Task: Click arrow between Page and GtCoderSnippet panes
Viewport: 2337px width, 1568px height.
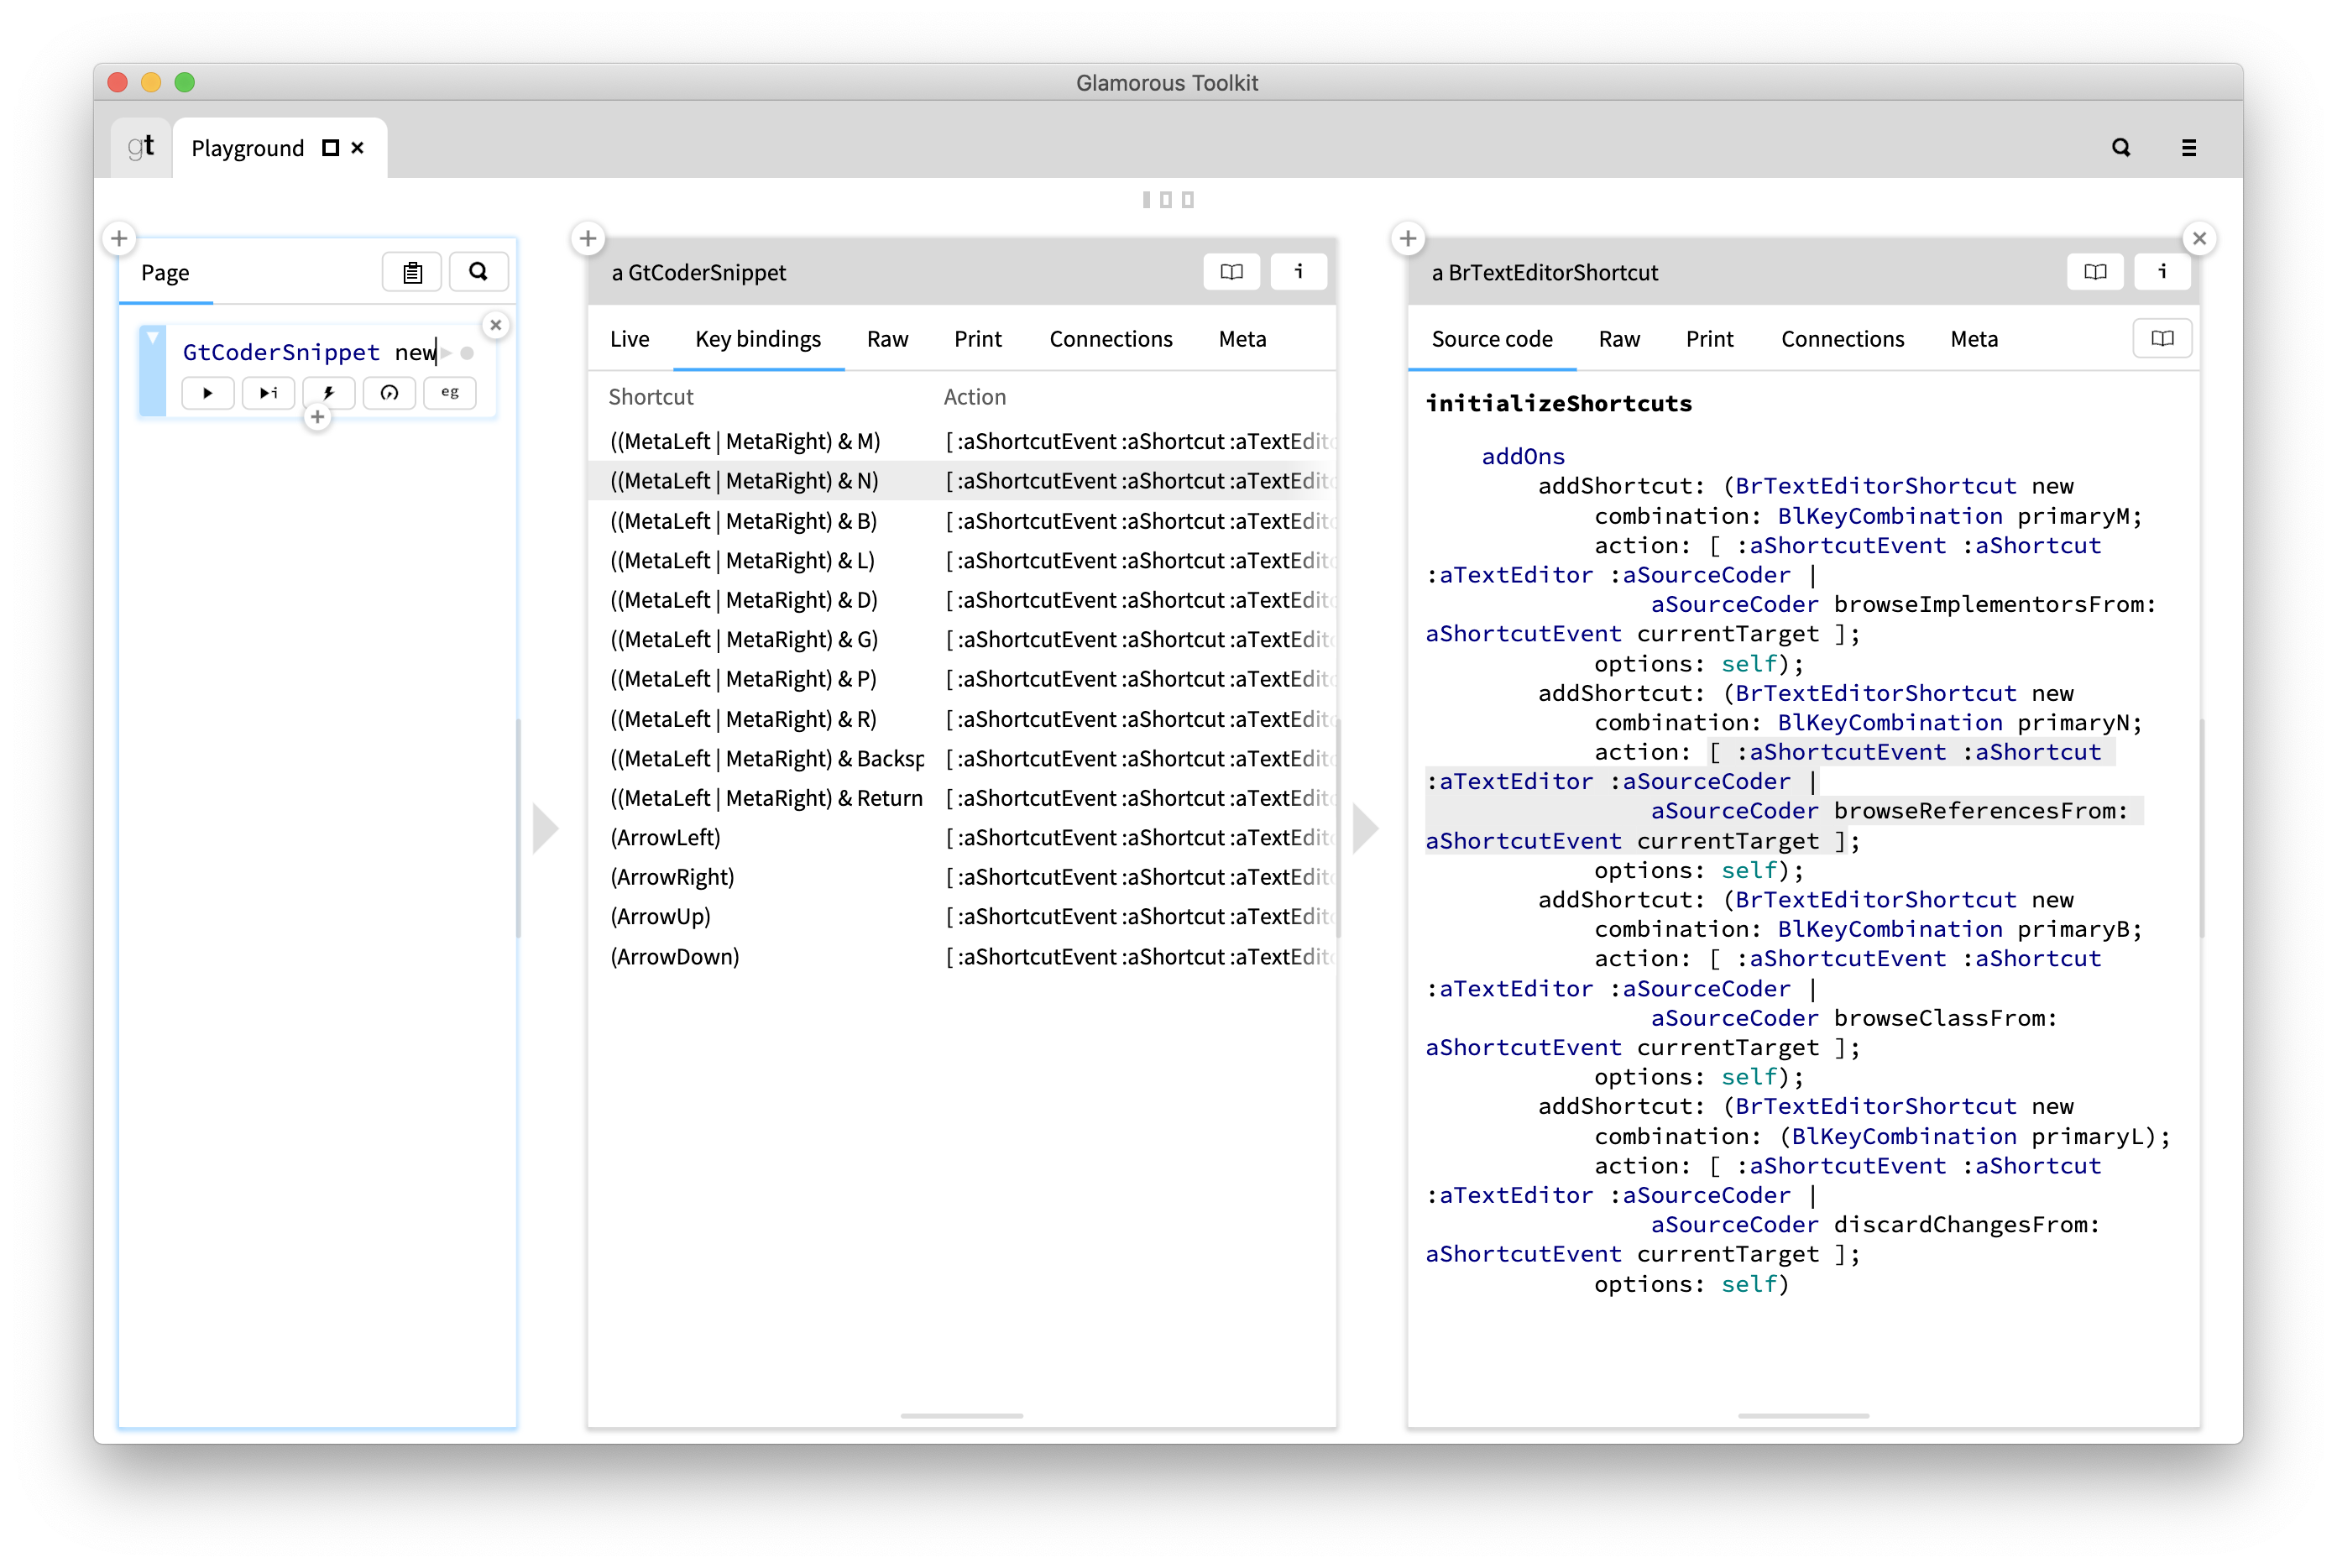Action: tap(545, 828)
